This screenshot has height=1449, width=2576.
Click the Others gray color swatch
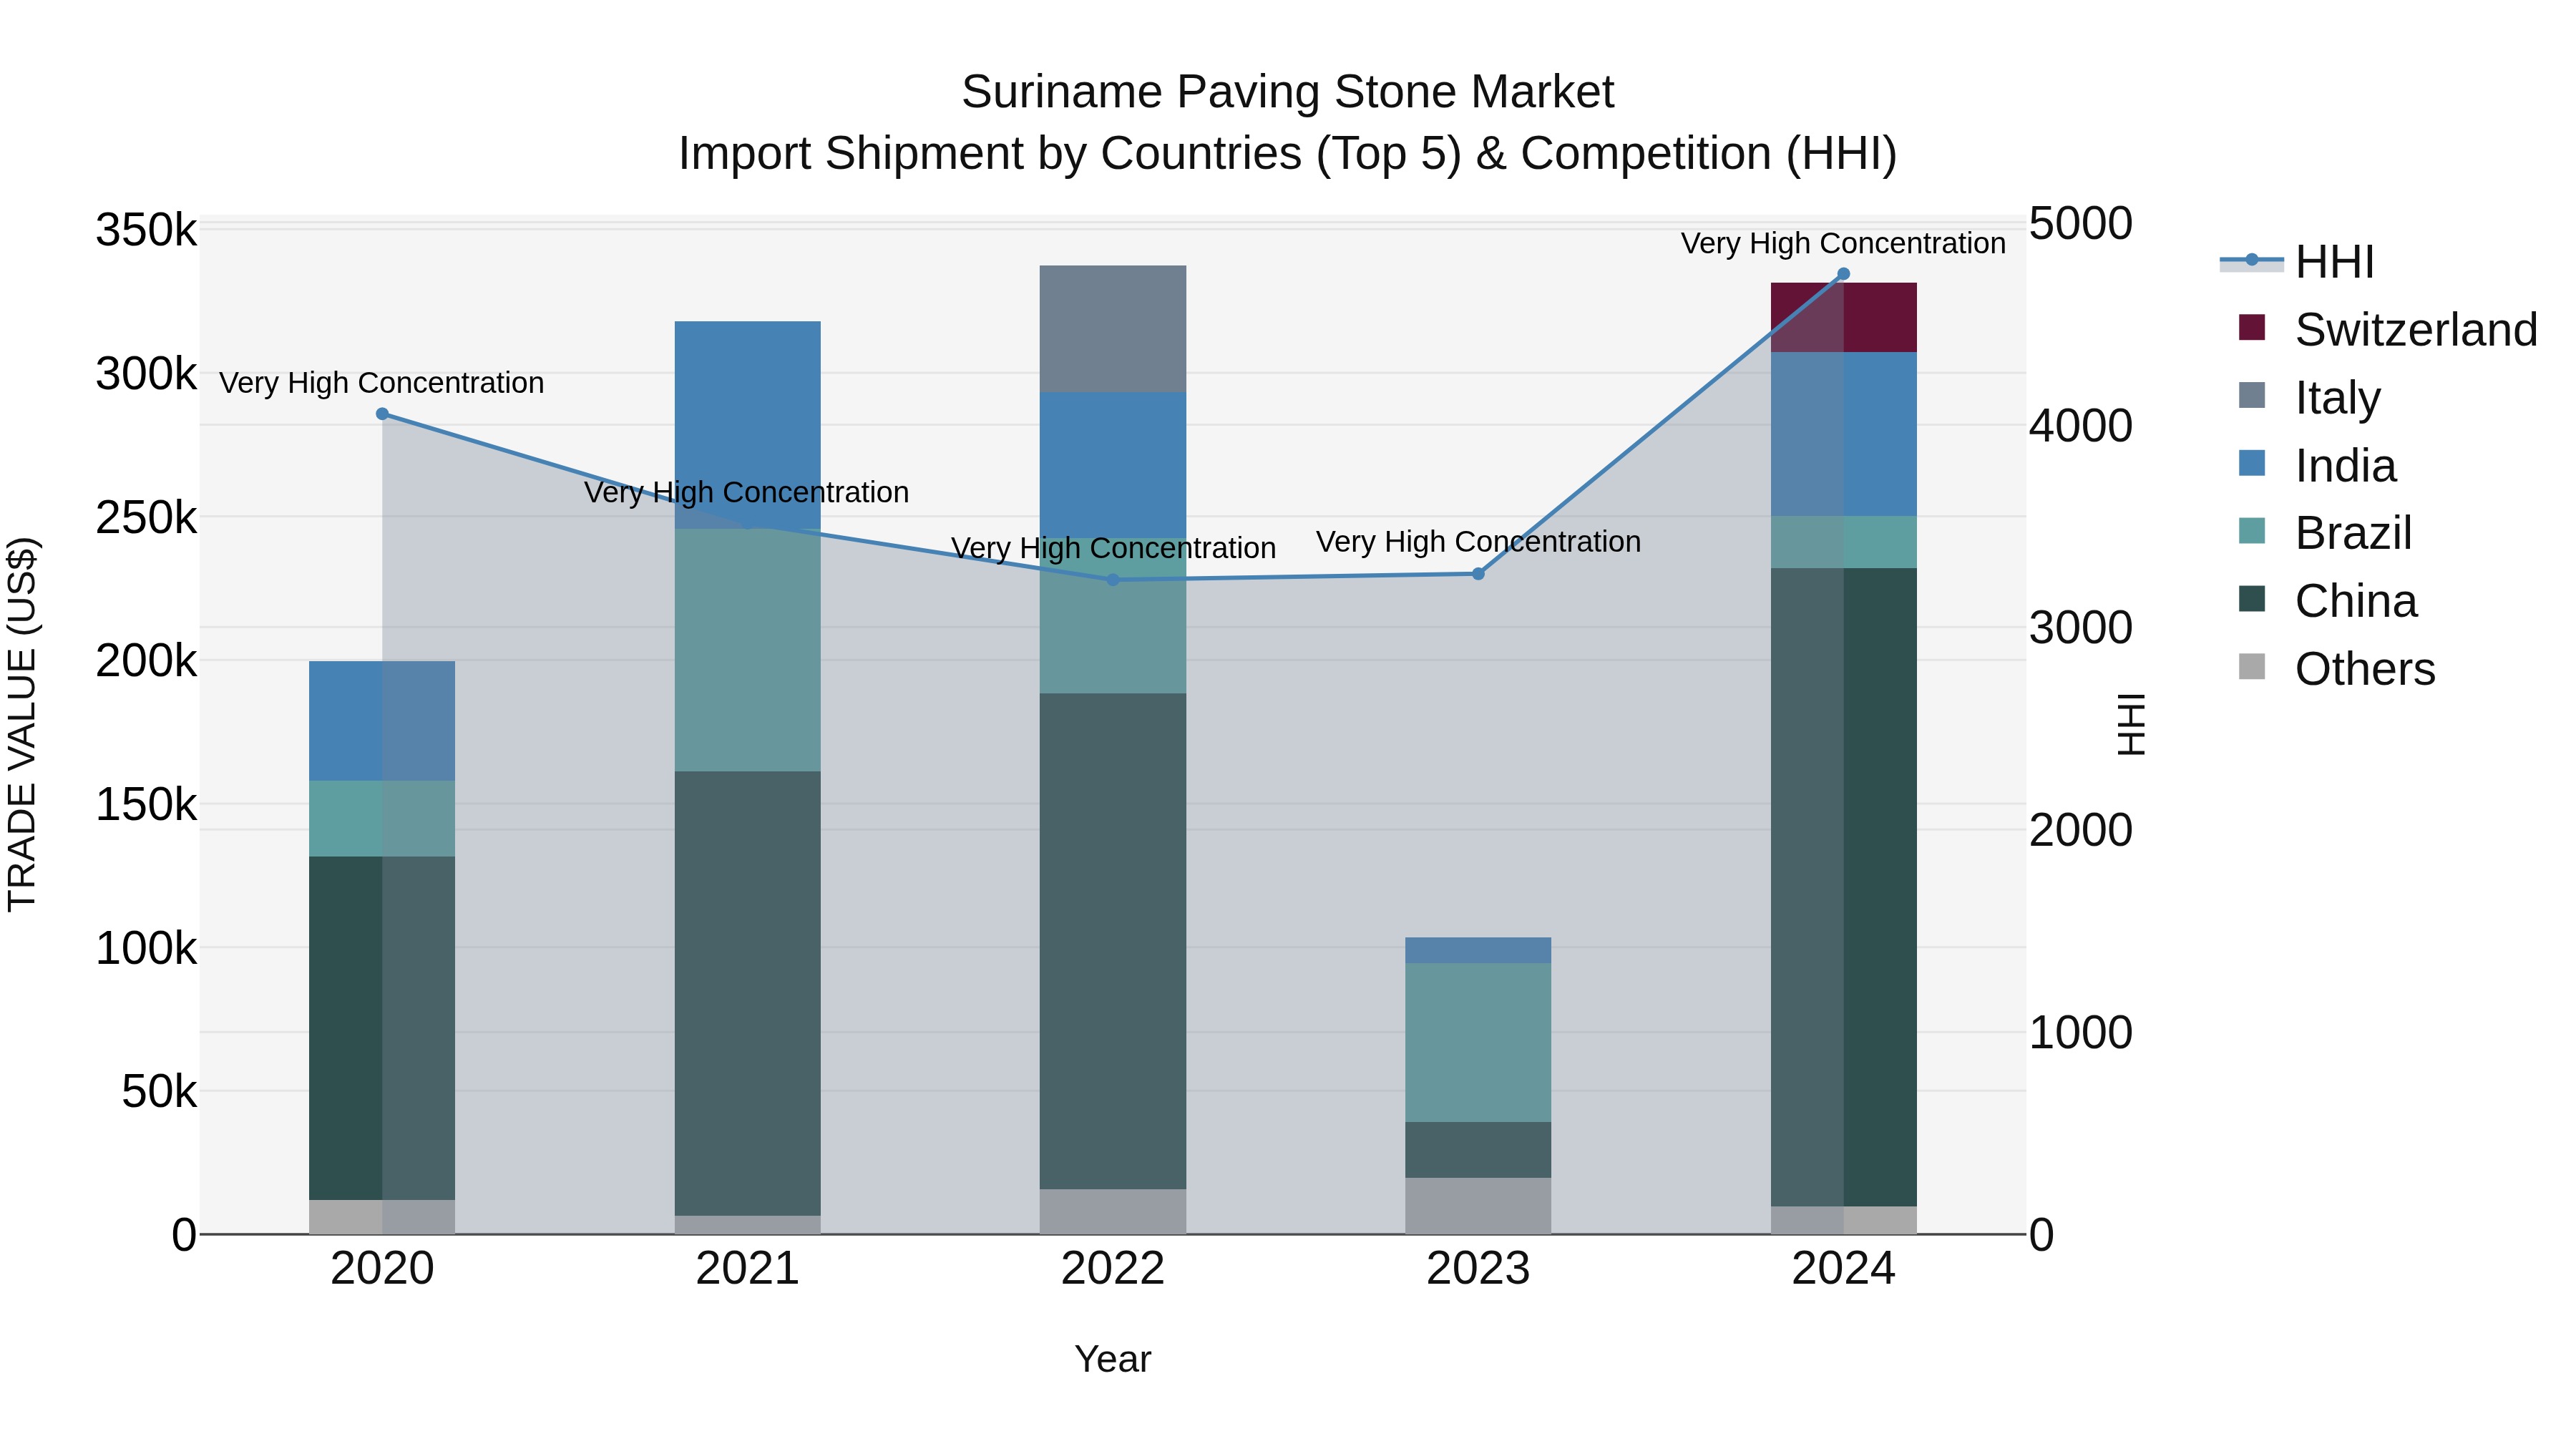click(x=2252, y=666)
